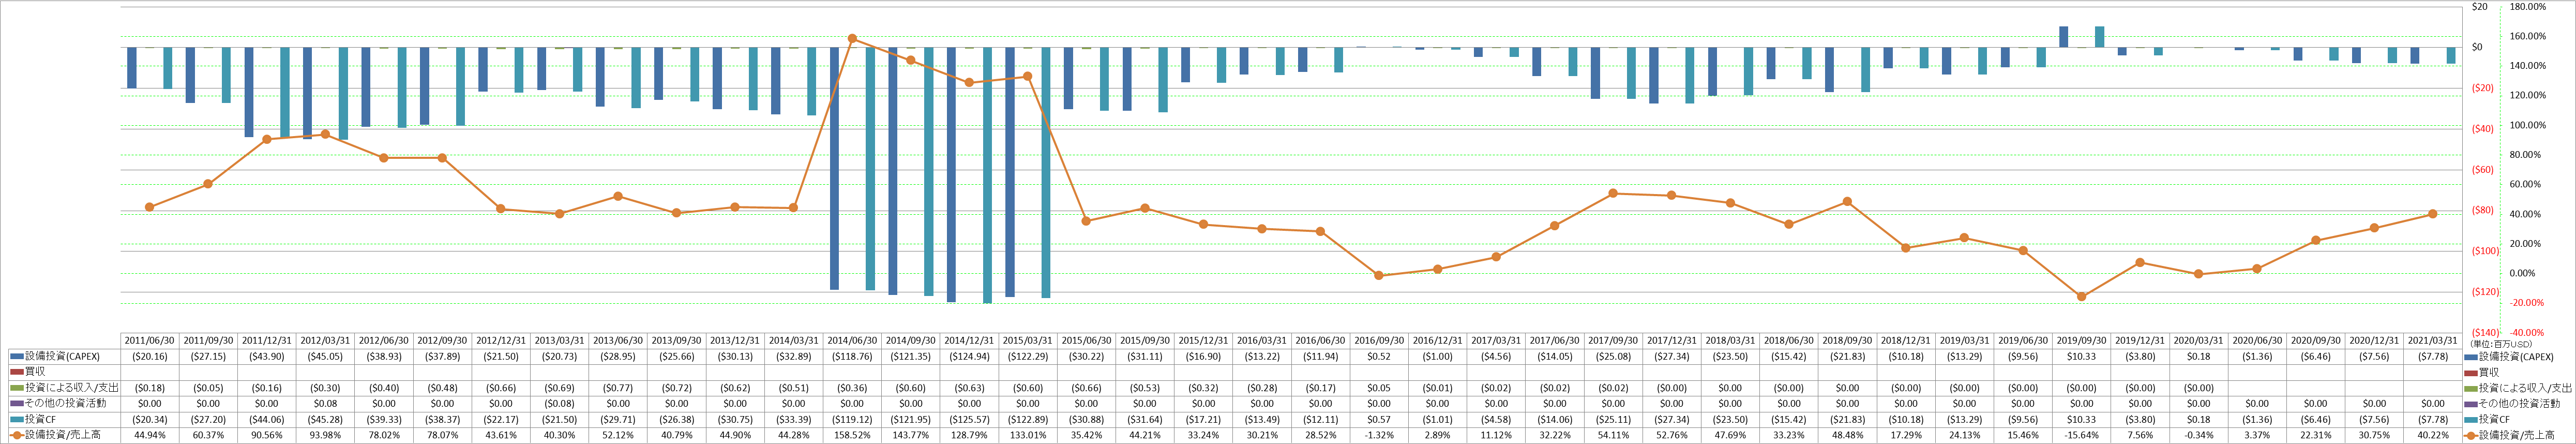Click the -0.34% cell under 2020/03/31

2199,435
